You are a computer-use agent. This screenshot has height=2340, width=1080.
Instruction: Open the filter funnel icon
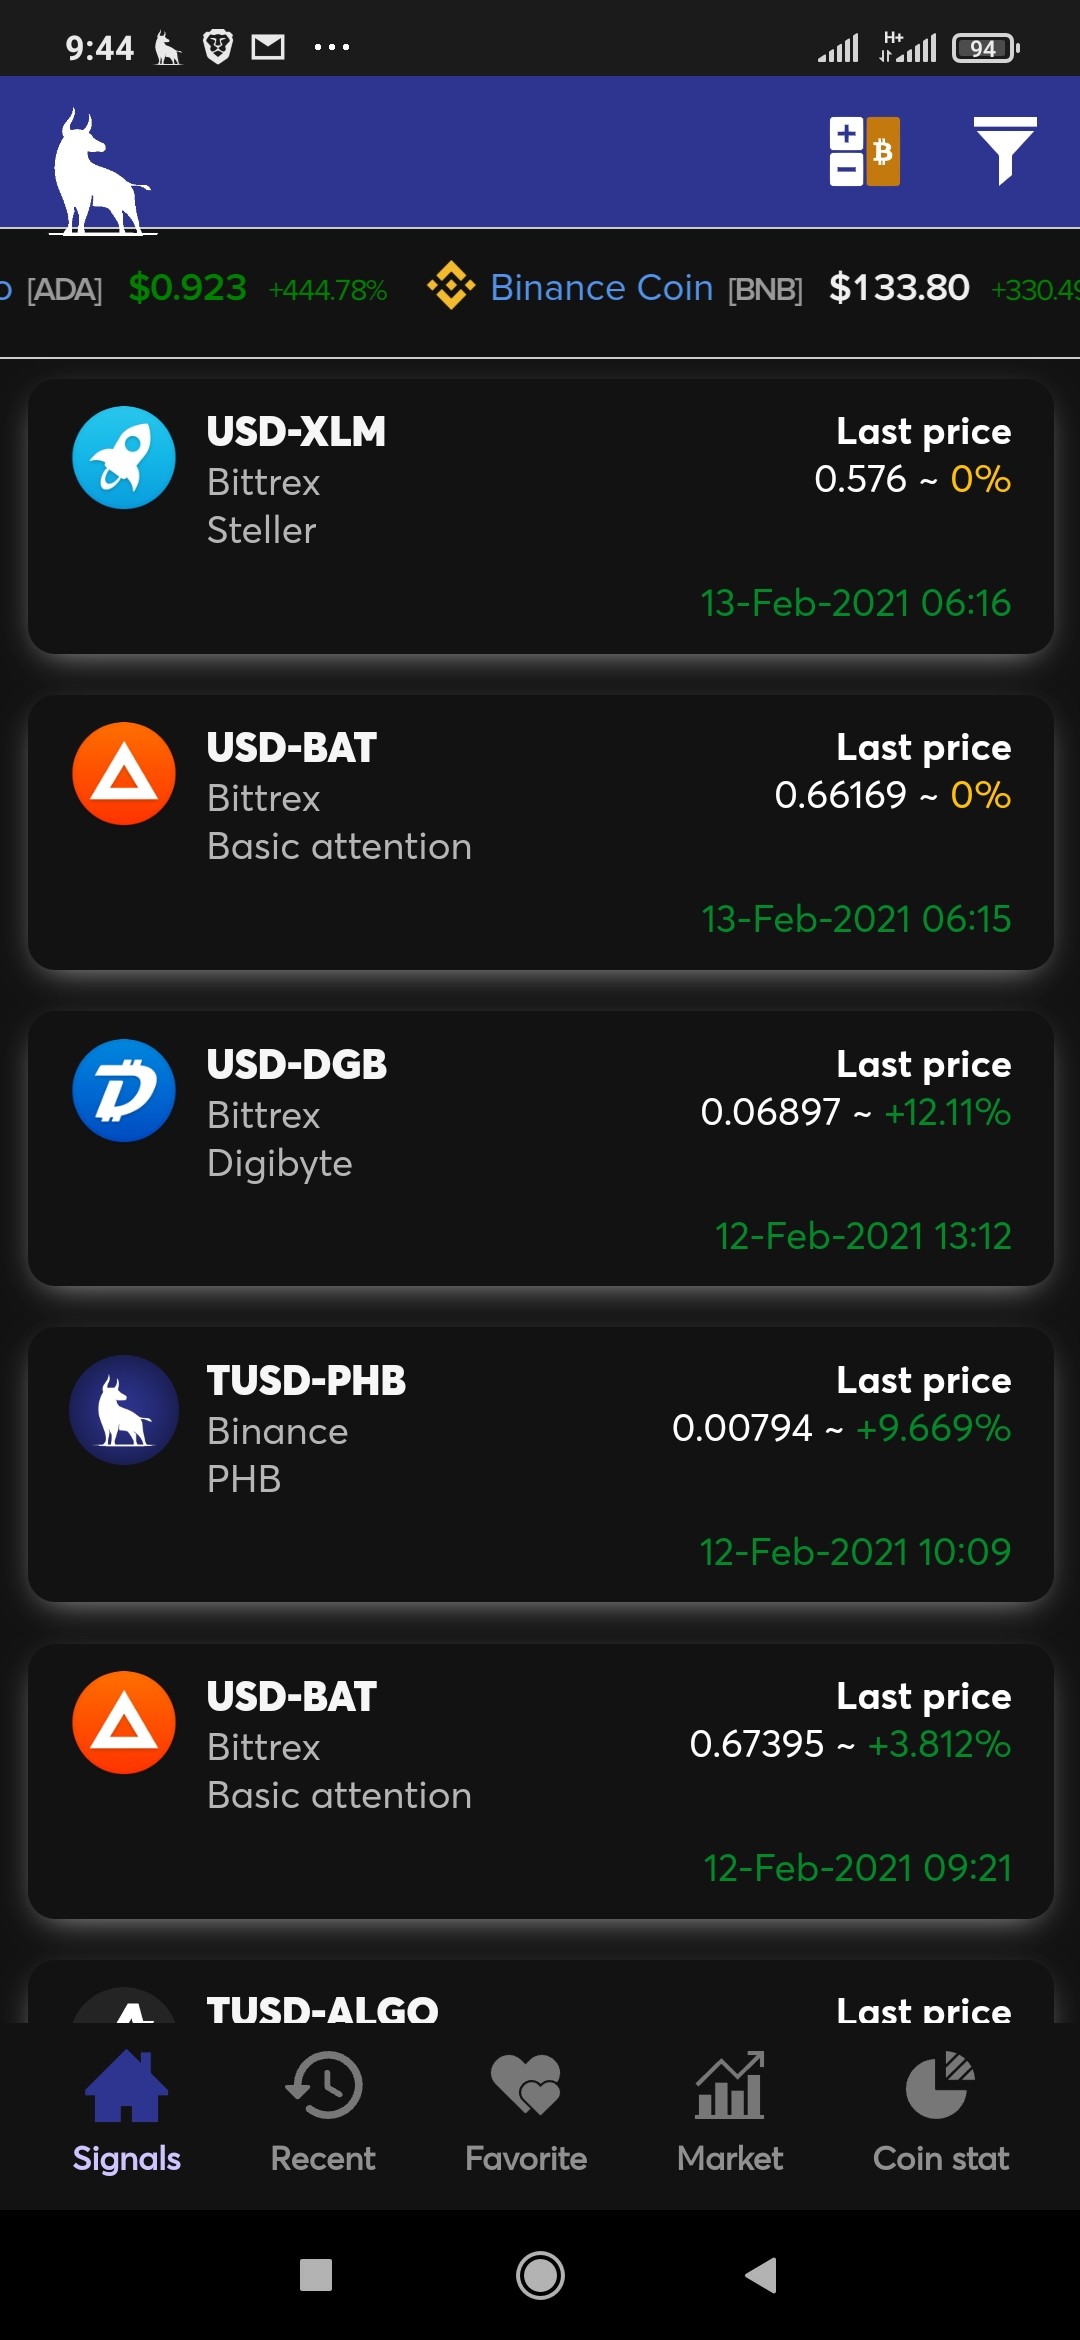coord(1004,151)
